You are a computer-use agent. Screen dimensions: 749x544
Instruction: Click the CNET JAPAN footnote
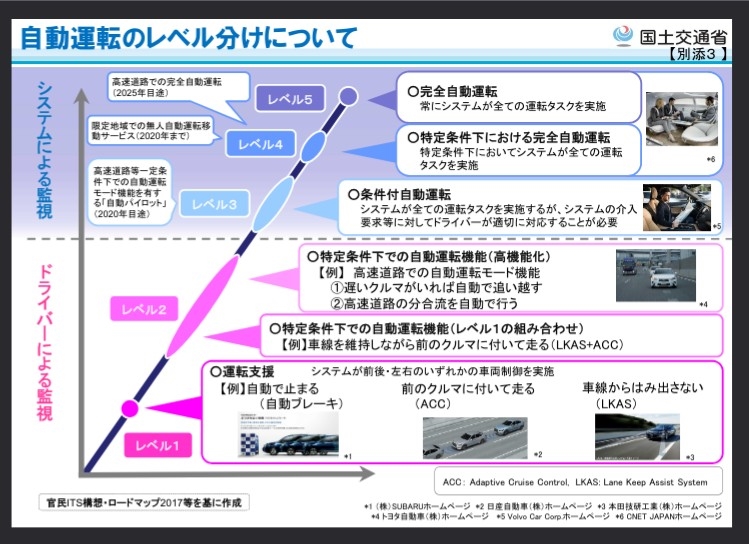(x=669, y=516)
